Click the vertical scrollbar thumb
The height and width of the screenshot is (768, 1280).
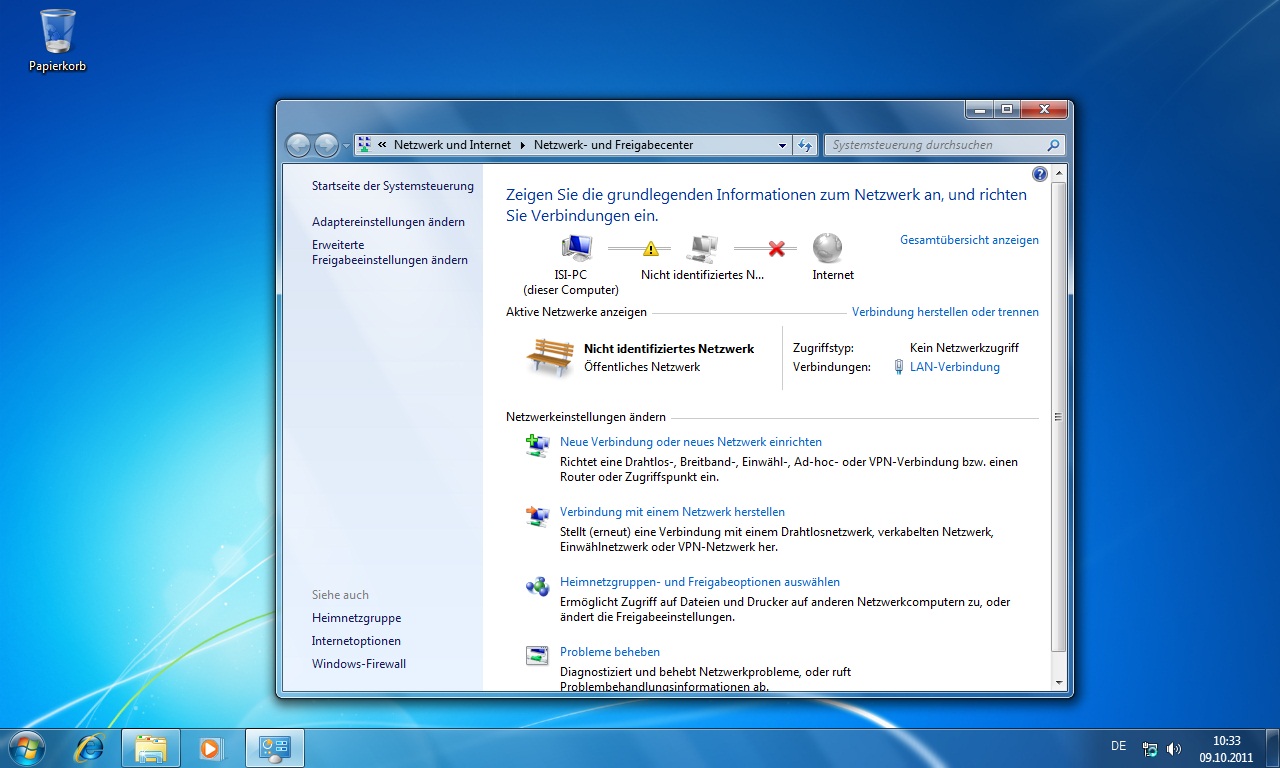coord(1059,417)
